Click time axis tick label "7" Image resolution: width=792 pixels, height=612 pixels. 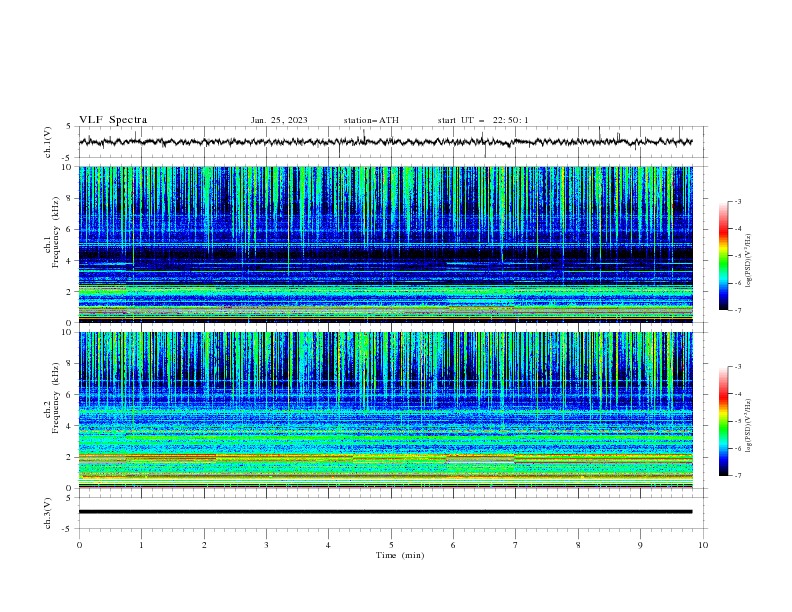click(516, 545)
